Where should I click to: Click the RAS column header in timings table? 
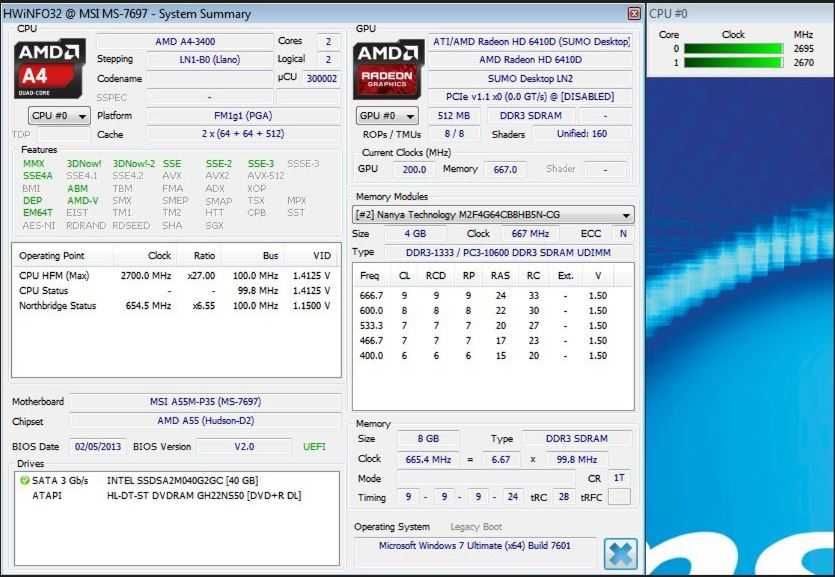coord(500,276)
